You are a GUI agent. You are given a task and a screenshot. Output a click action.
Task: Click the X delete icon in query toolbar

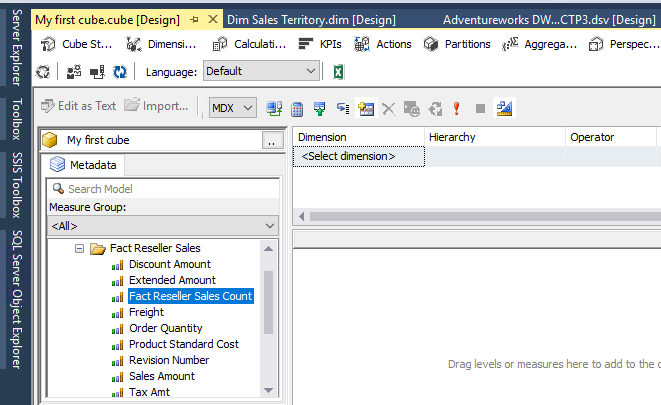(x=388, y=108)
